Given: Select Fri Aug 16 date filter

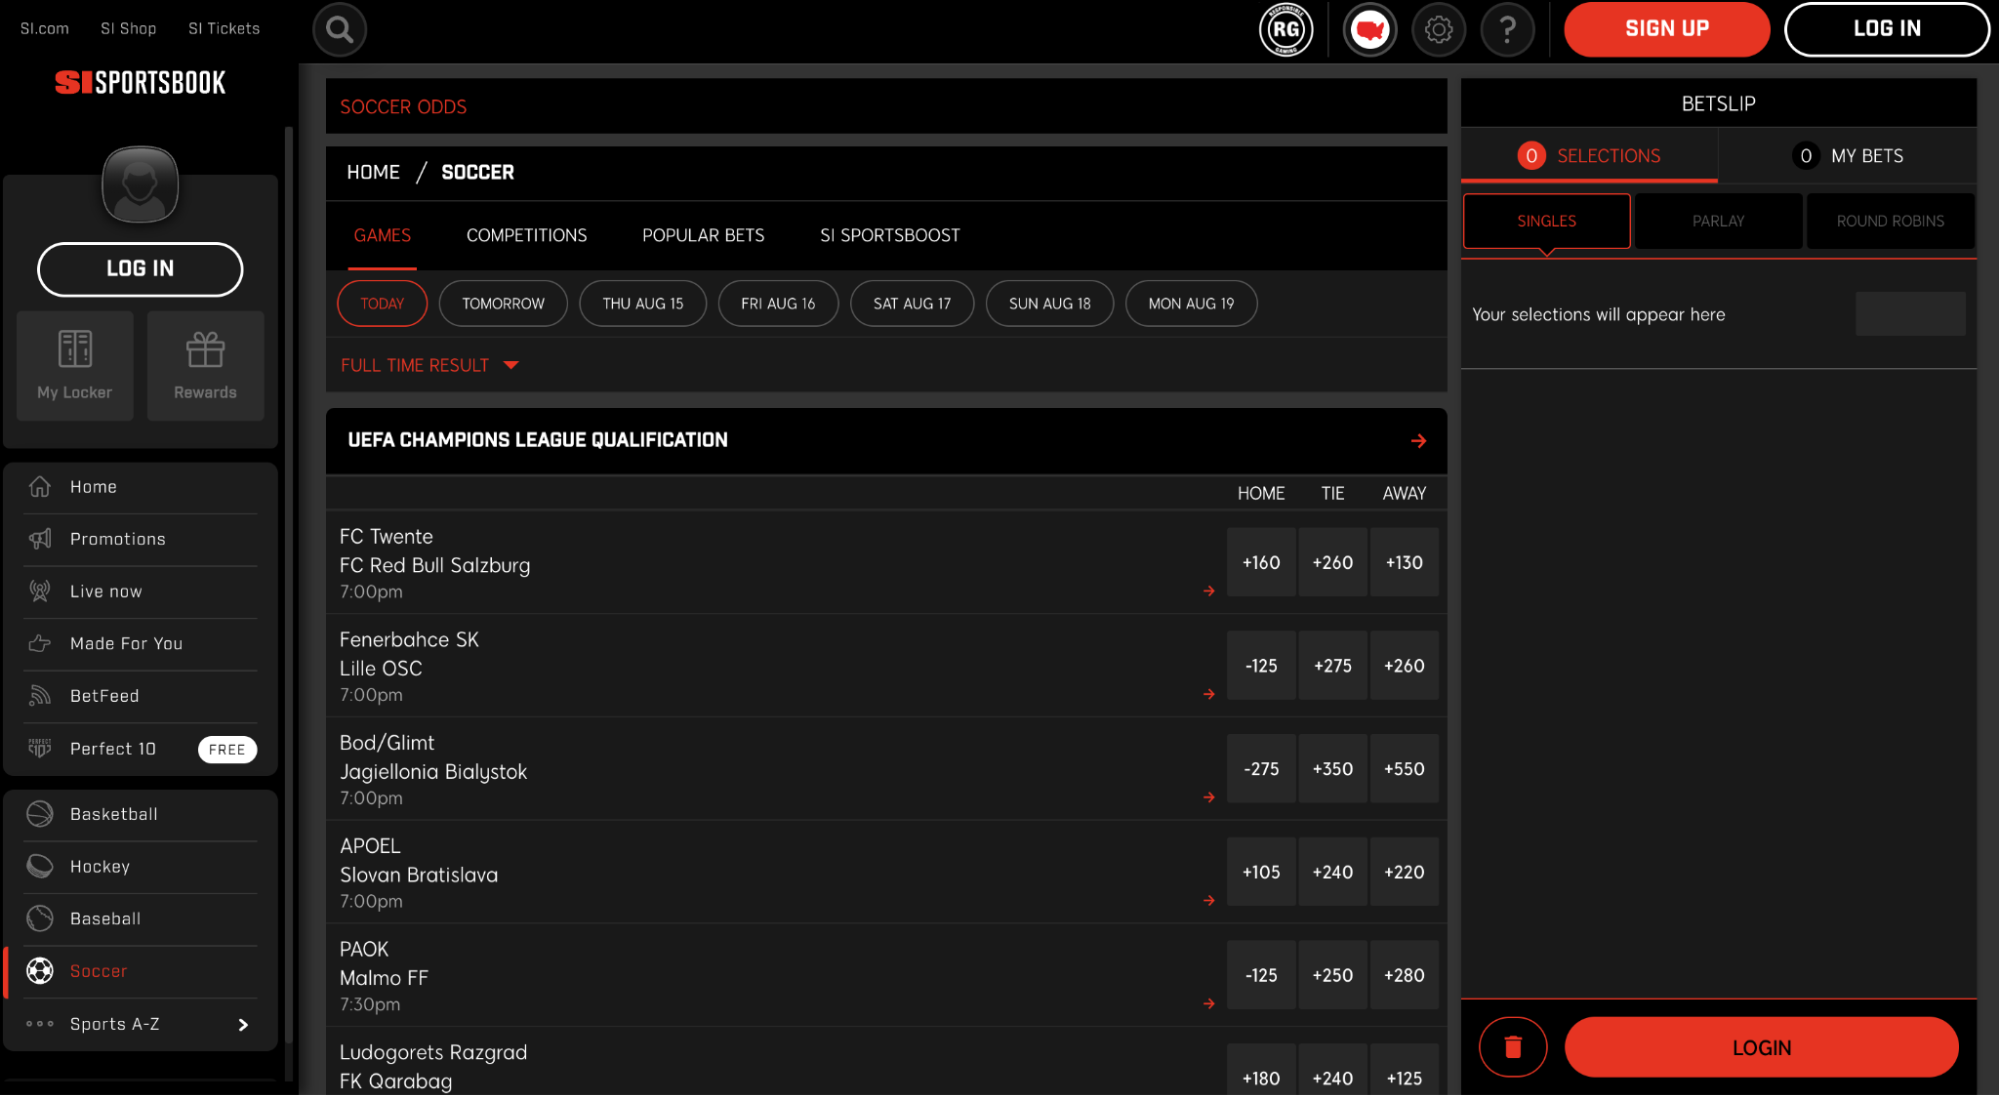Looking at the screenshot, I should [x=778, y=304].
